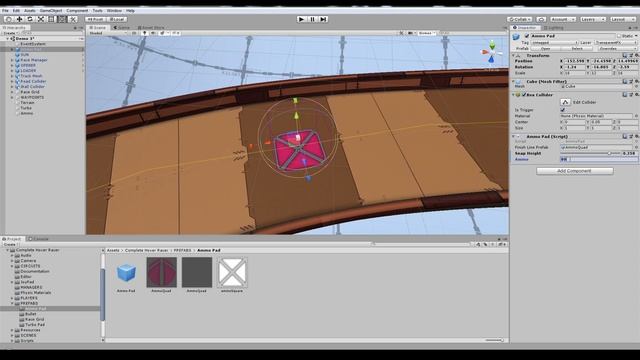
Task: Select the Move tool in the toolbar
Action: 19,19
